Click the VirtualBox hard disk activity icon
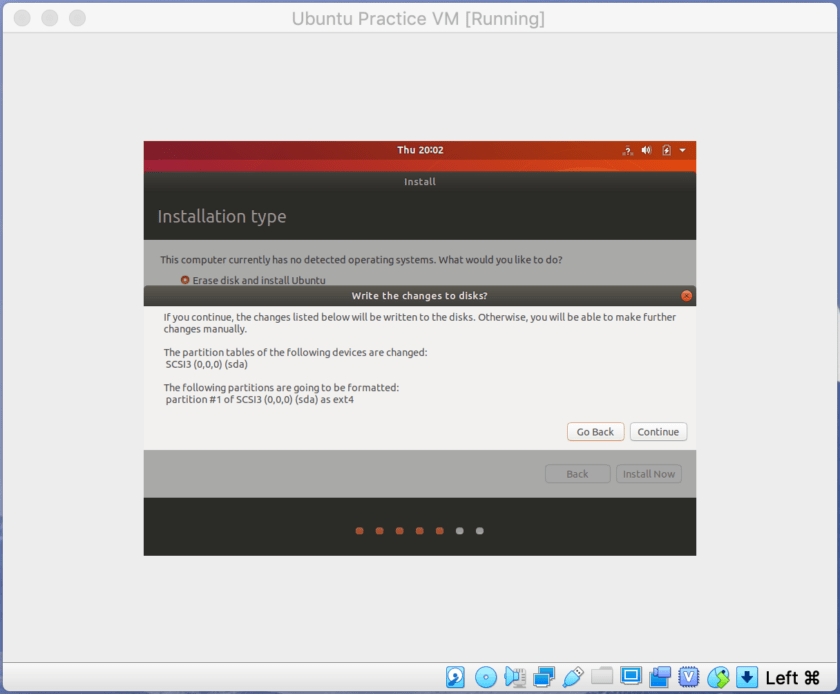 click(455, 677)
